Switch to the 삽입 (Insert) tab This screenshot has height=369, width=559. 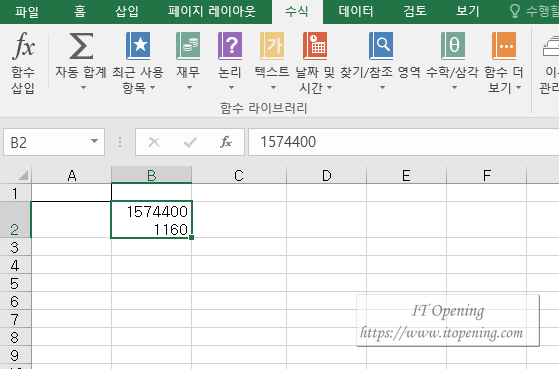coord(127,12)
